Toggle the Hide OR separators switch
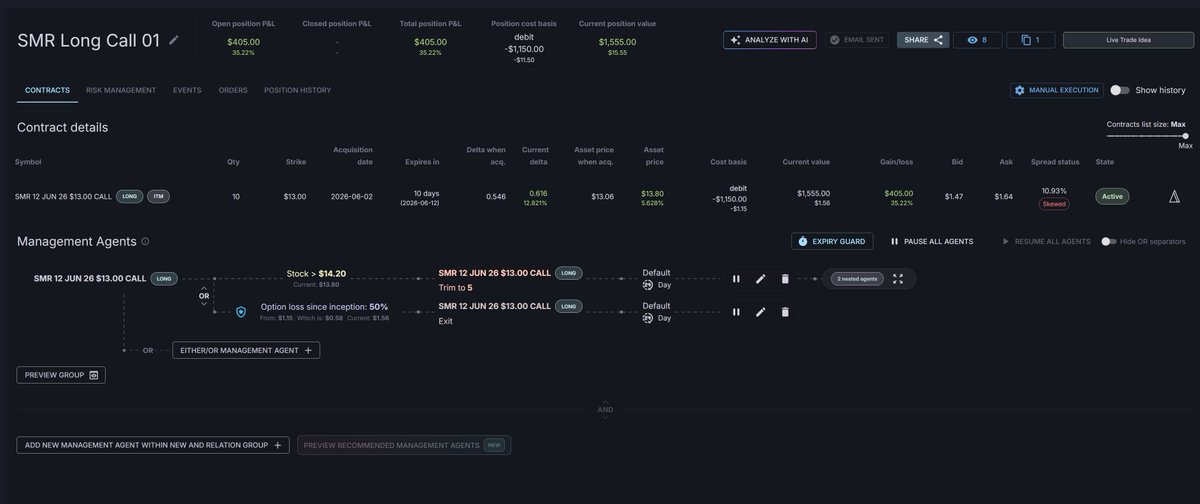This screenshot has width=1200, height=504. [x=1108, y=241]
